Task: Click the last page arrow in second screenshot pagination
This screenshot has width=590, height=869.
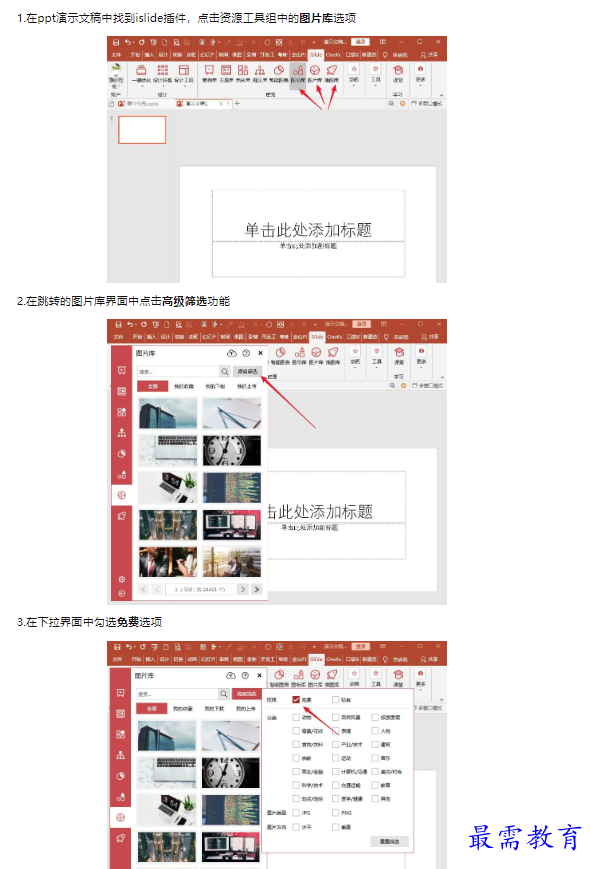Action: tap(256, 589)
